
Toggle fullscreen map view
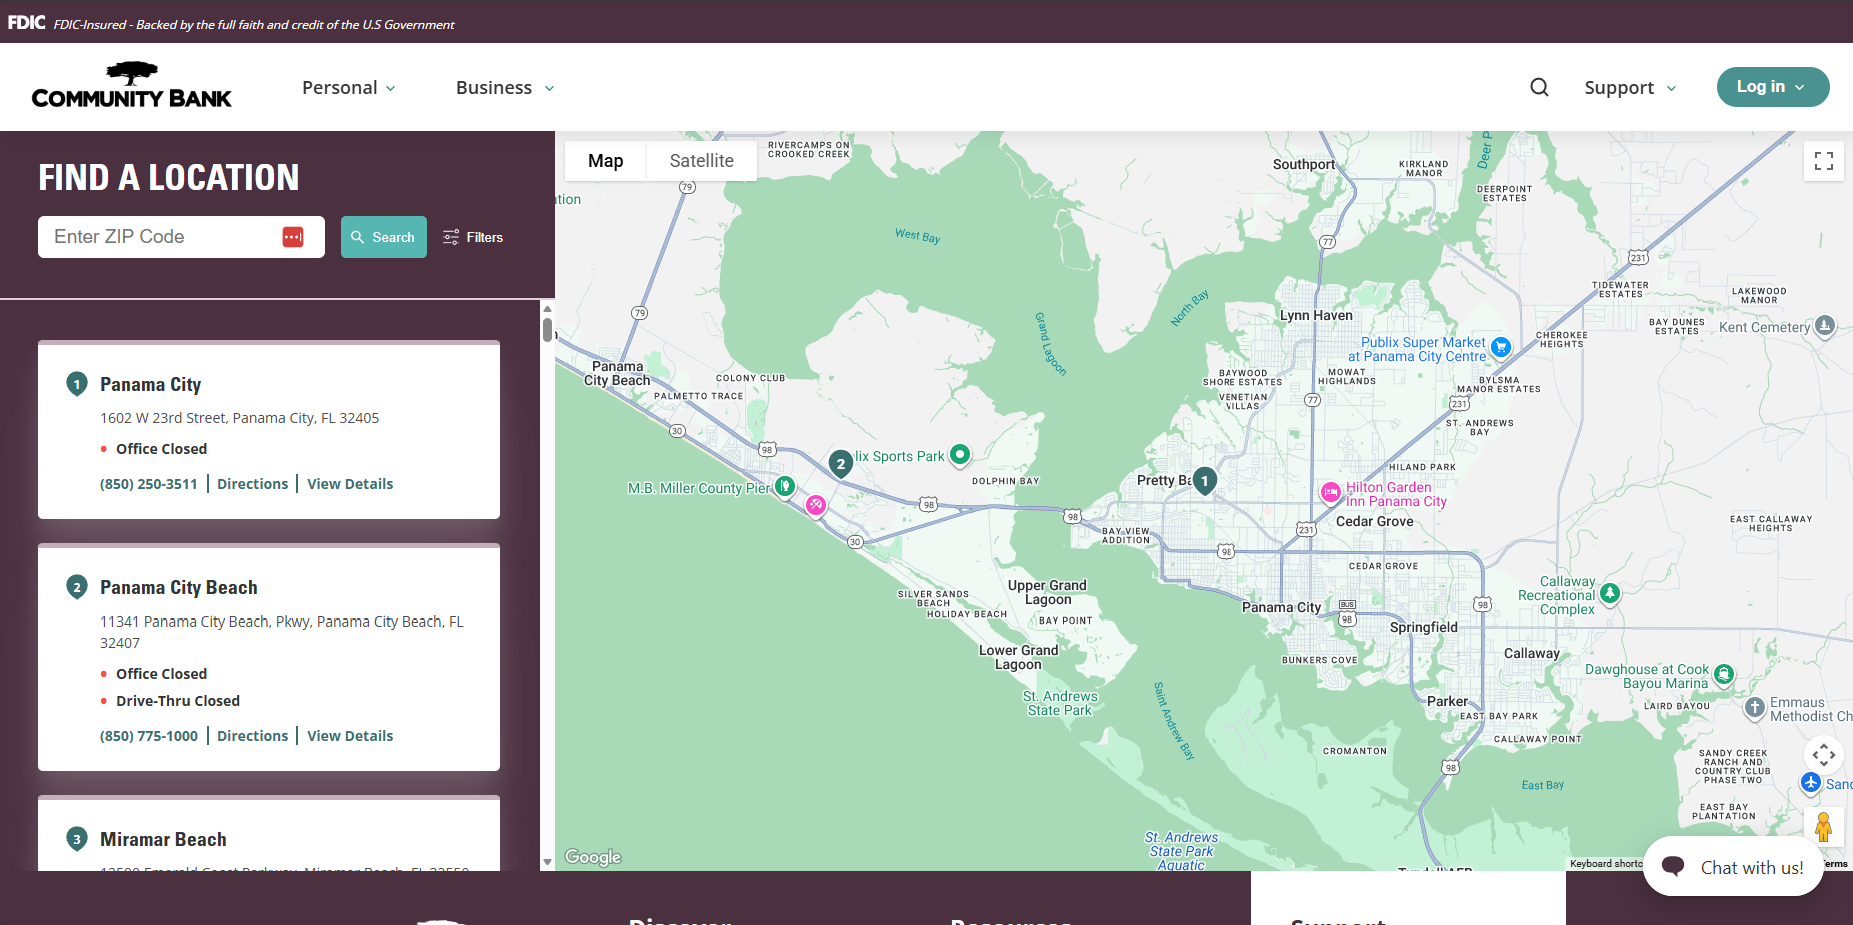pyautogui.click(x=1823, y=161)
